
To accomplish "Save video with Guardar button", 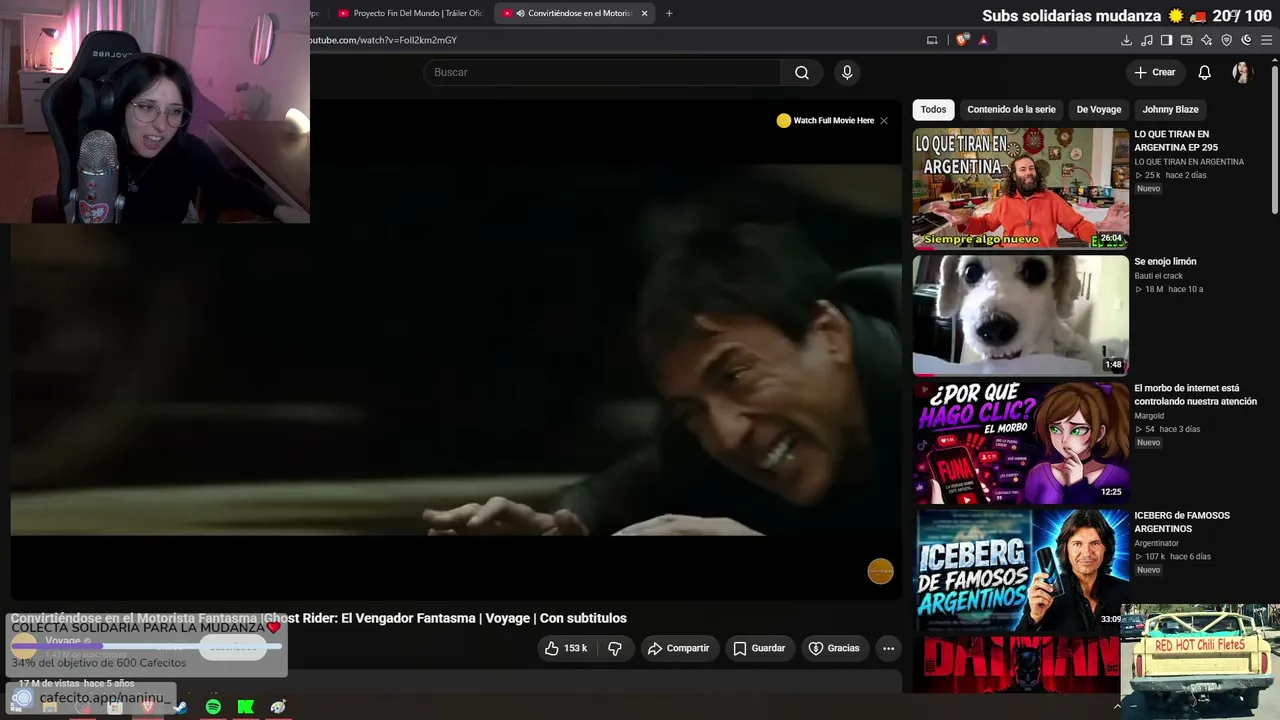I will click(x=759, y=648).
